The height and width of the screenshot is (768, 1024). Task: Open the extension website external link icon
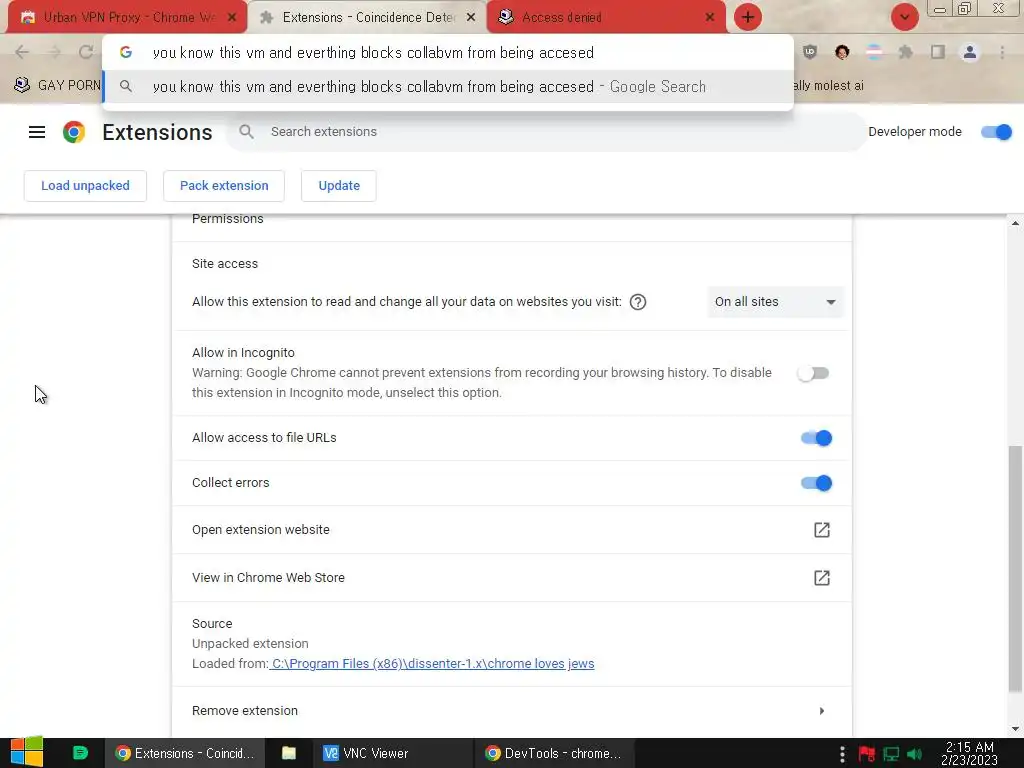pyautogui.click(x=822, y=530)
